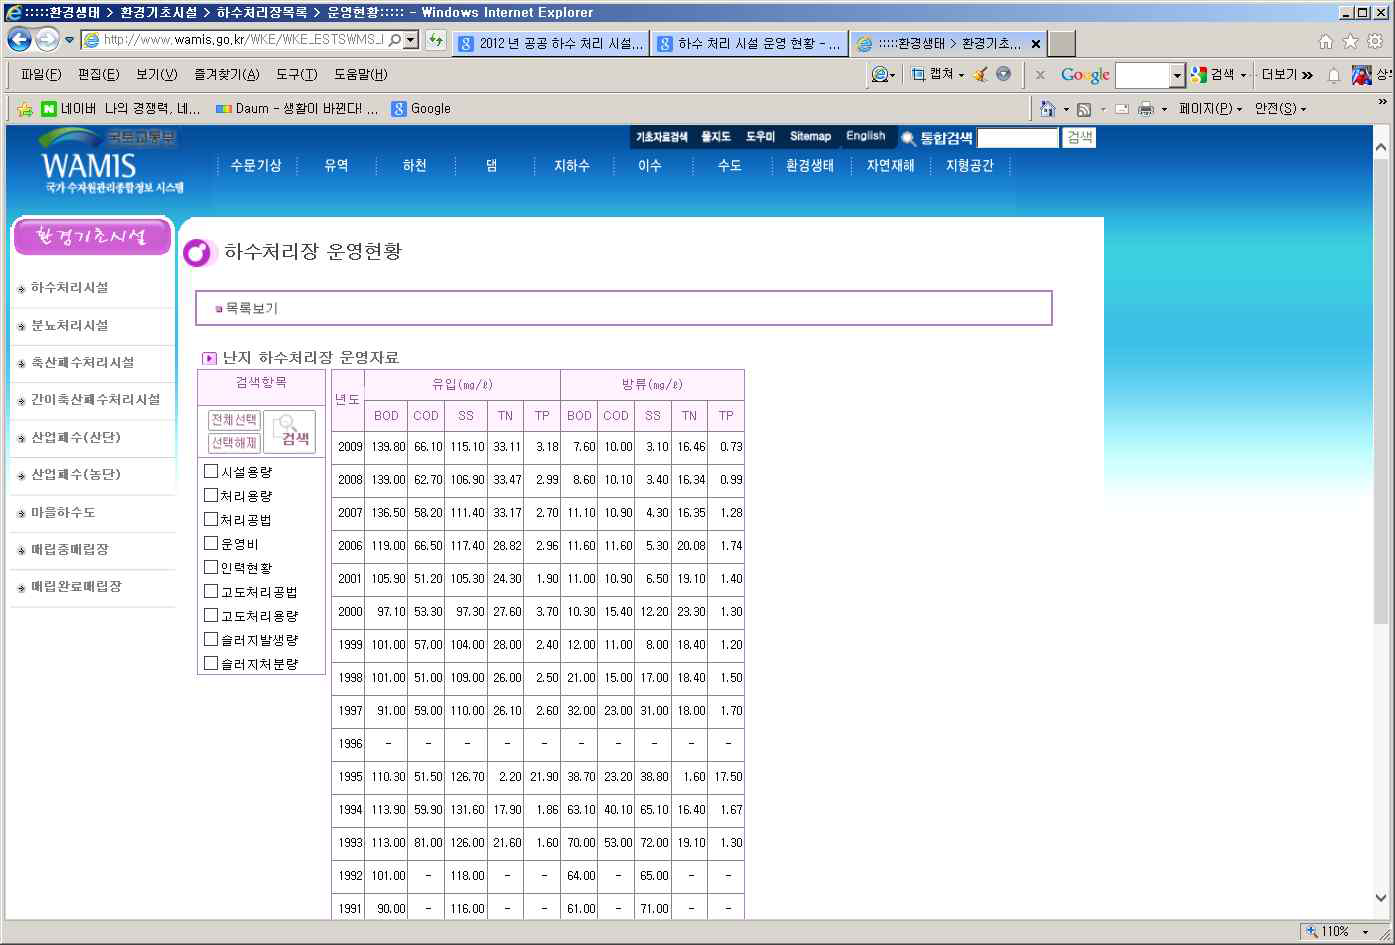The height and width of the screenshot is (945, 1395).
Task: Click the broom cleanup icon in toolbar
Action: pyautogui.click(x=981, y=74)
